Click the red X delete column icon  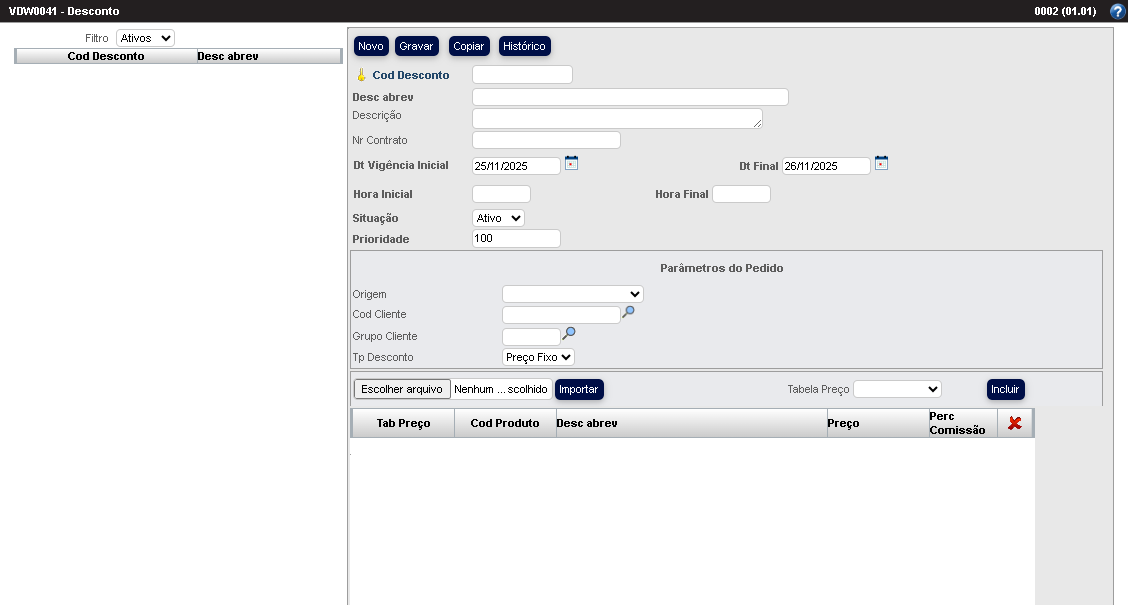point(1014,423)
